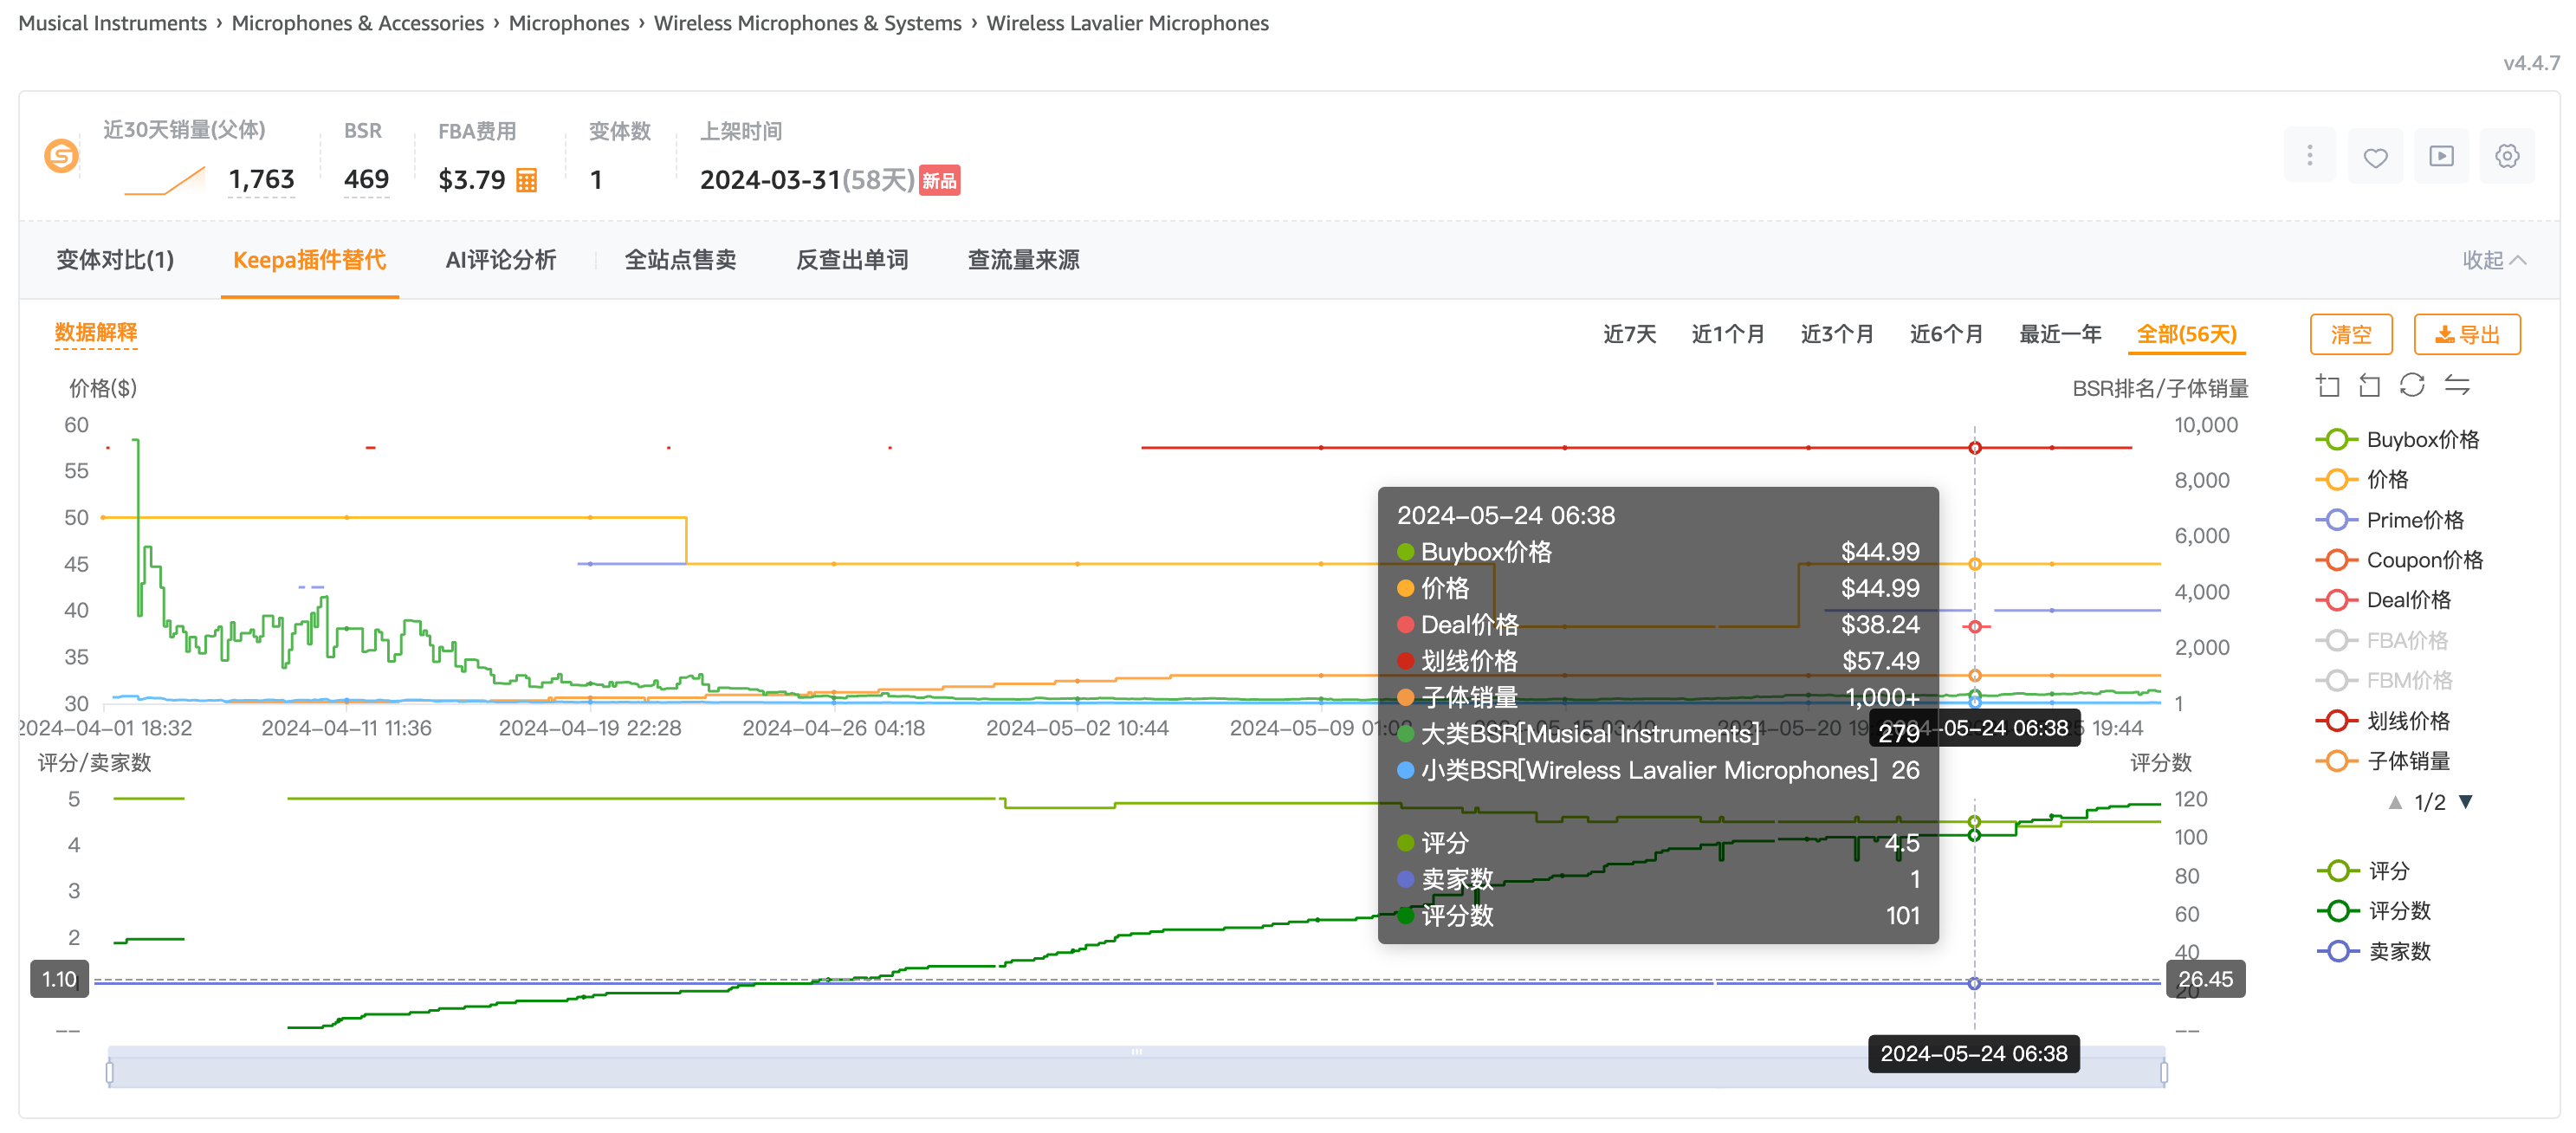Click the 30-day sales trend sparkline
The height and width of the screenshot is (1133, 2576).
165,181
